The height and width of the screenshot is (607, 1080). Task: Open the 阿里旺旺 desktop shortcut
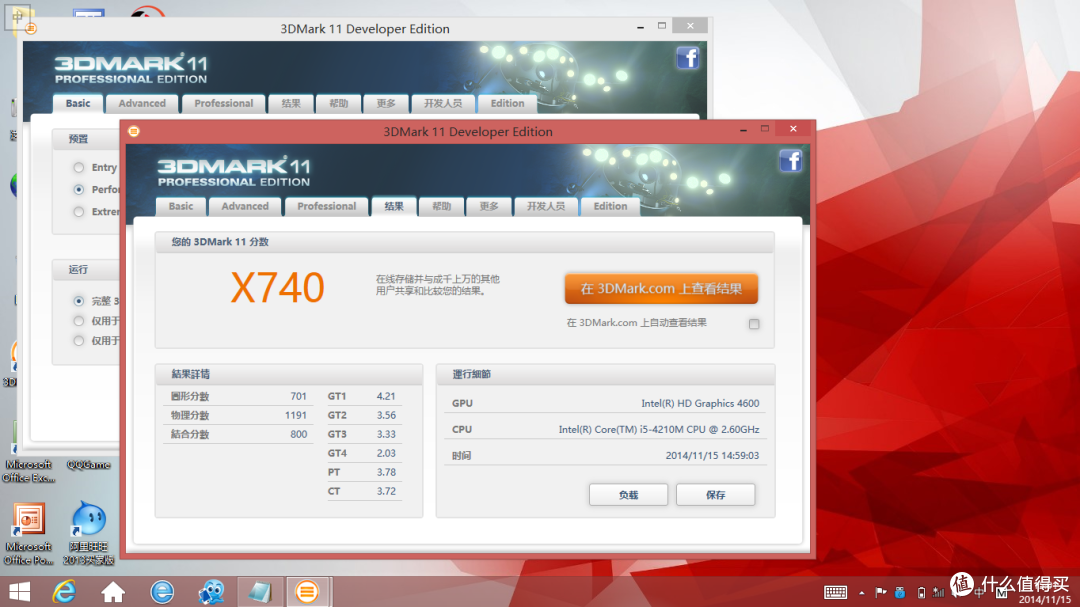click(89, 534)
